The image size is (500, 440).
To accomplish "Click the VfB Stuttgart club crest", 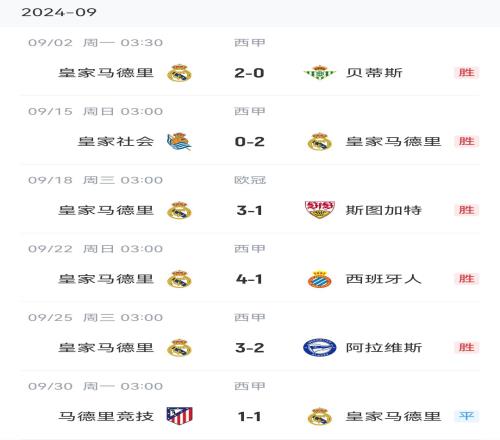I will click(320, 210).
